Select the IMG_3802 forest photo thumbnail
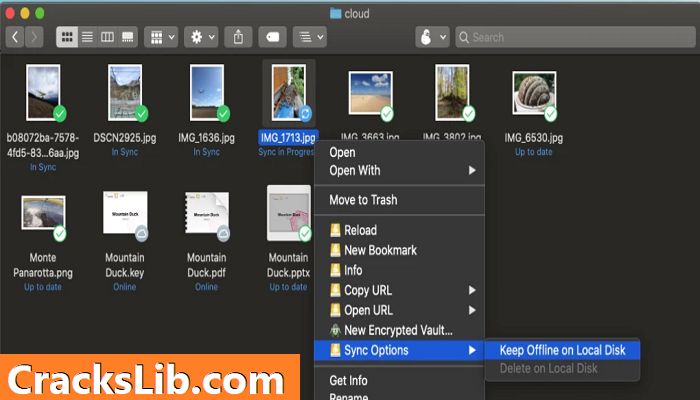Image resolution: width=700 pixels, height=400 pixels. [452, 92]
